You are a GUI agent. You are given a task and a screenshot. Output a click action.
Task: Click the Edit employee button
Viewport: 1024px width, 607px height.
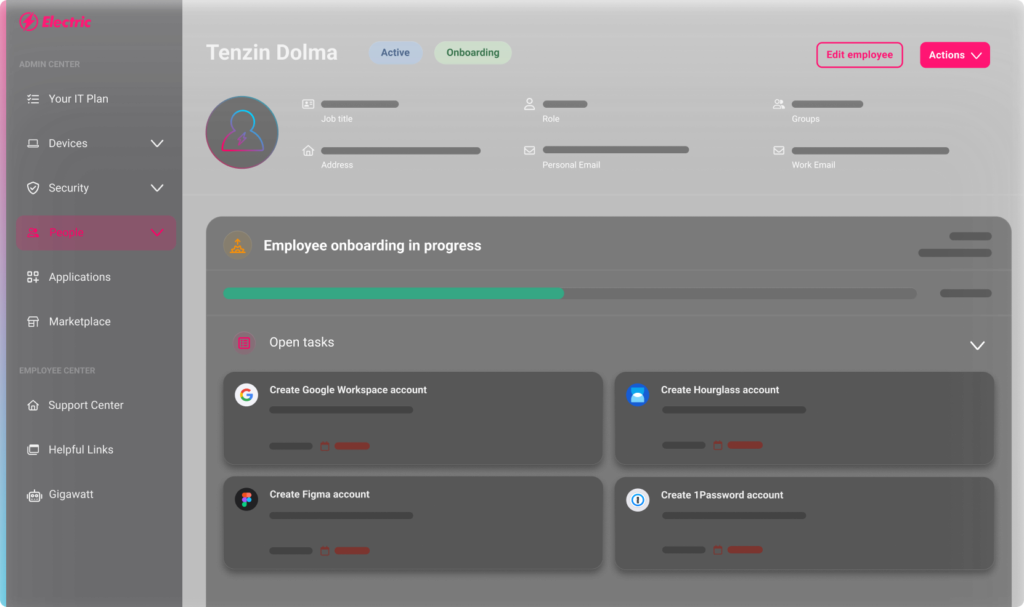pyautogui.click(x=859, y=55)
